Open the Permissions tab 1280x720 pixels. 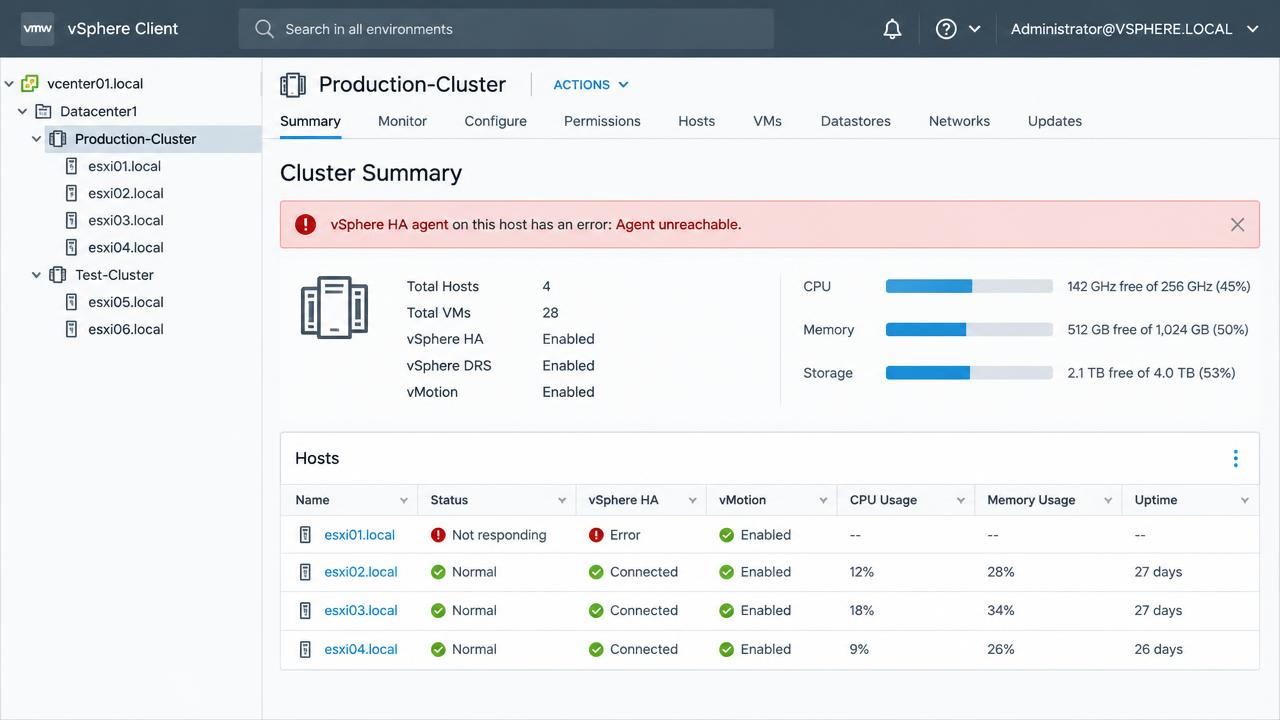click(602, 121)
